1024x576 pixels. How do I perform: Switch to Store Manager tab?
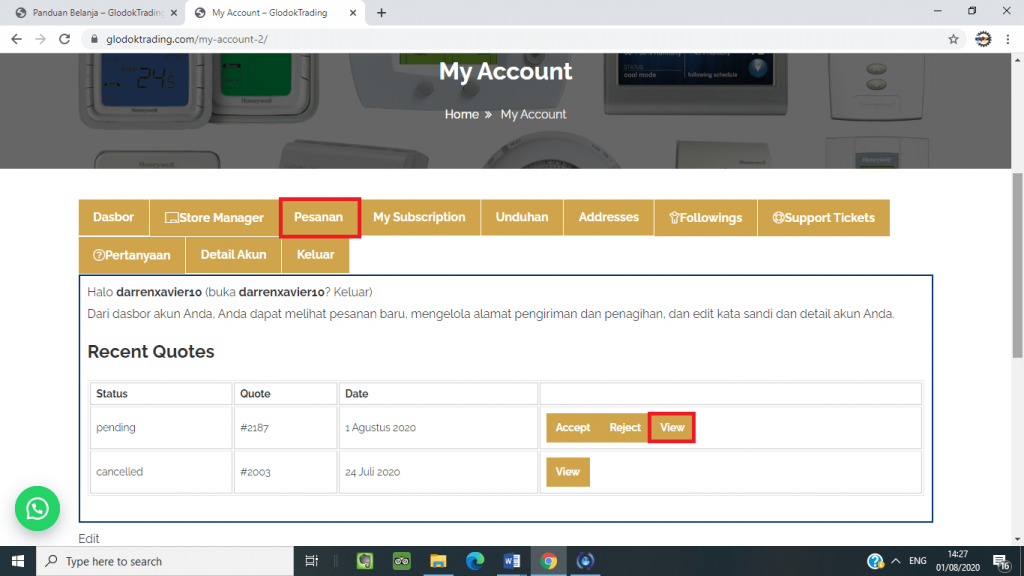point(214,217)
